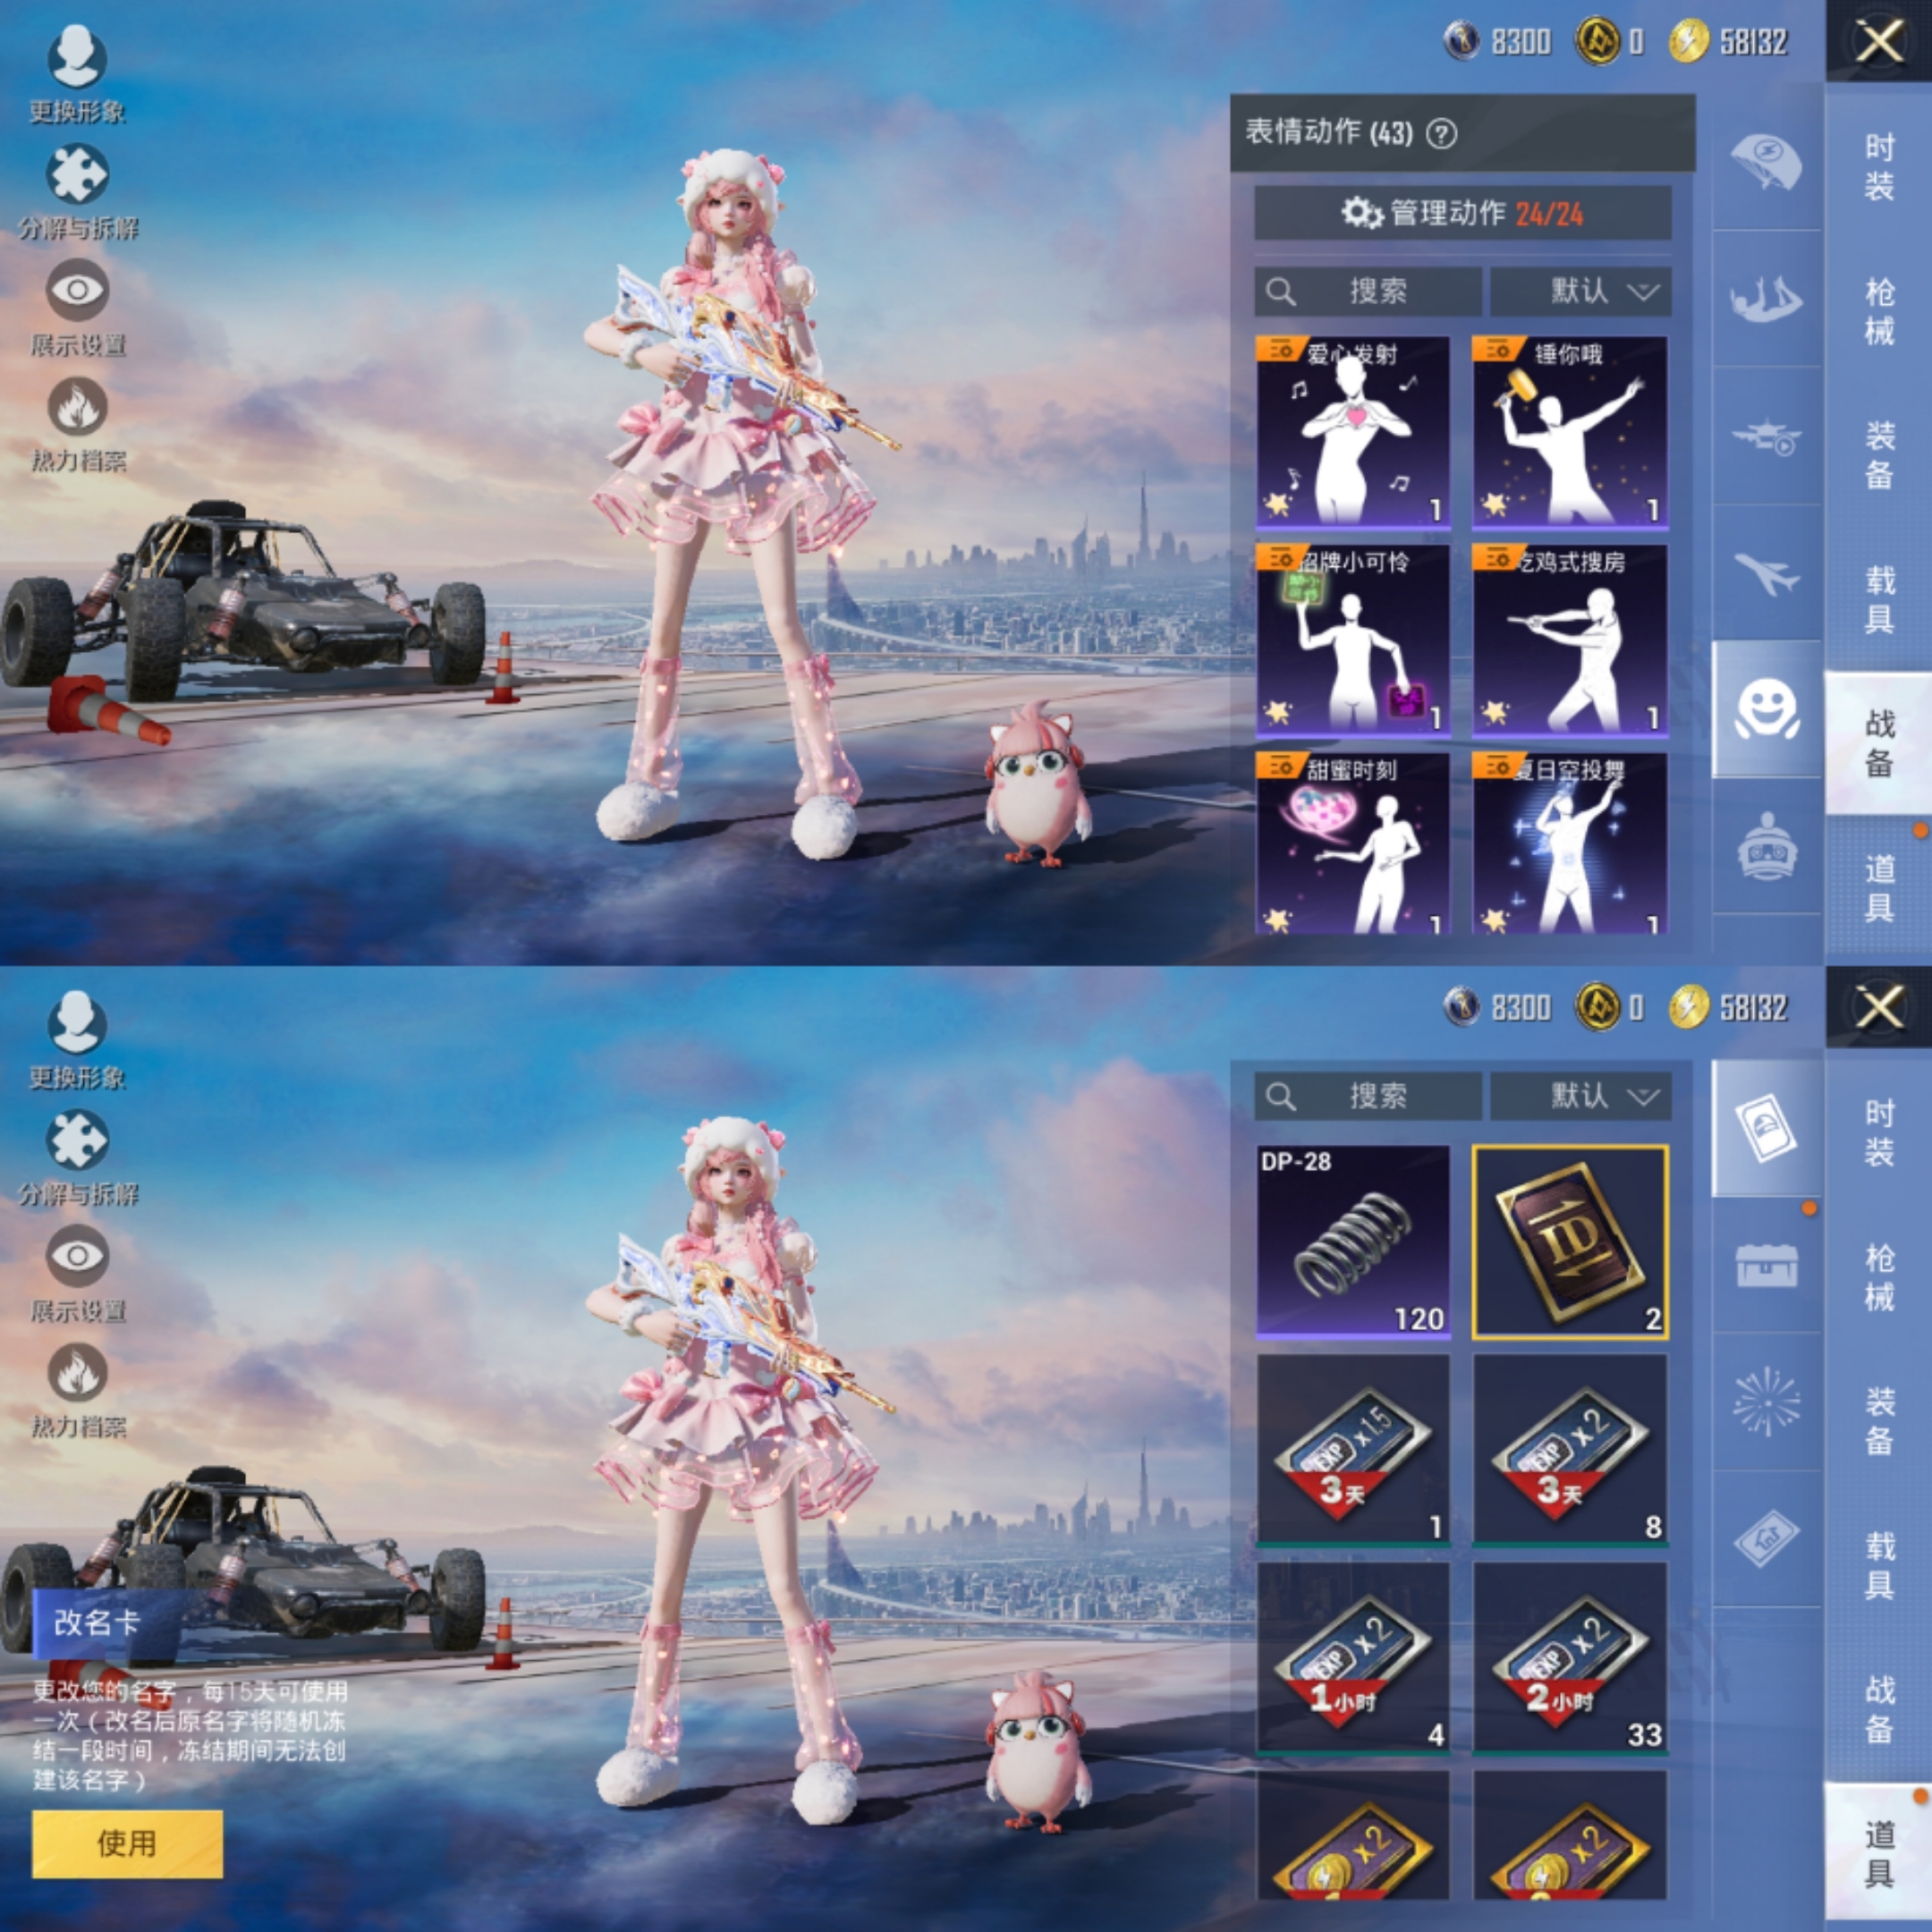Switch to 载具 tab in lower screenshot
The width and height of the screenshot is (1932, 1932).
coord(1879,1565)
